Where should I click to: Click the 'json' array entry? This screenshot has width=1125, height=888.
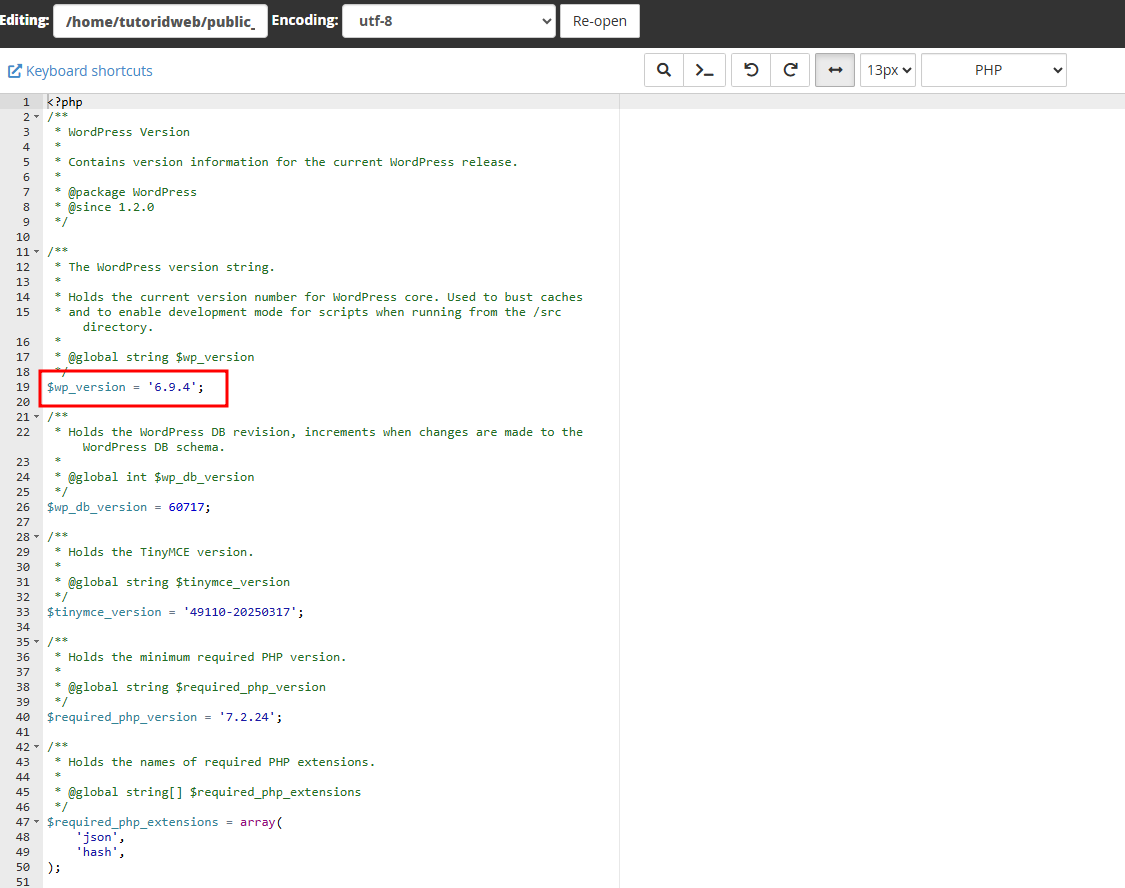click(97, 837)
